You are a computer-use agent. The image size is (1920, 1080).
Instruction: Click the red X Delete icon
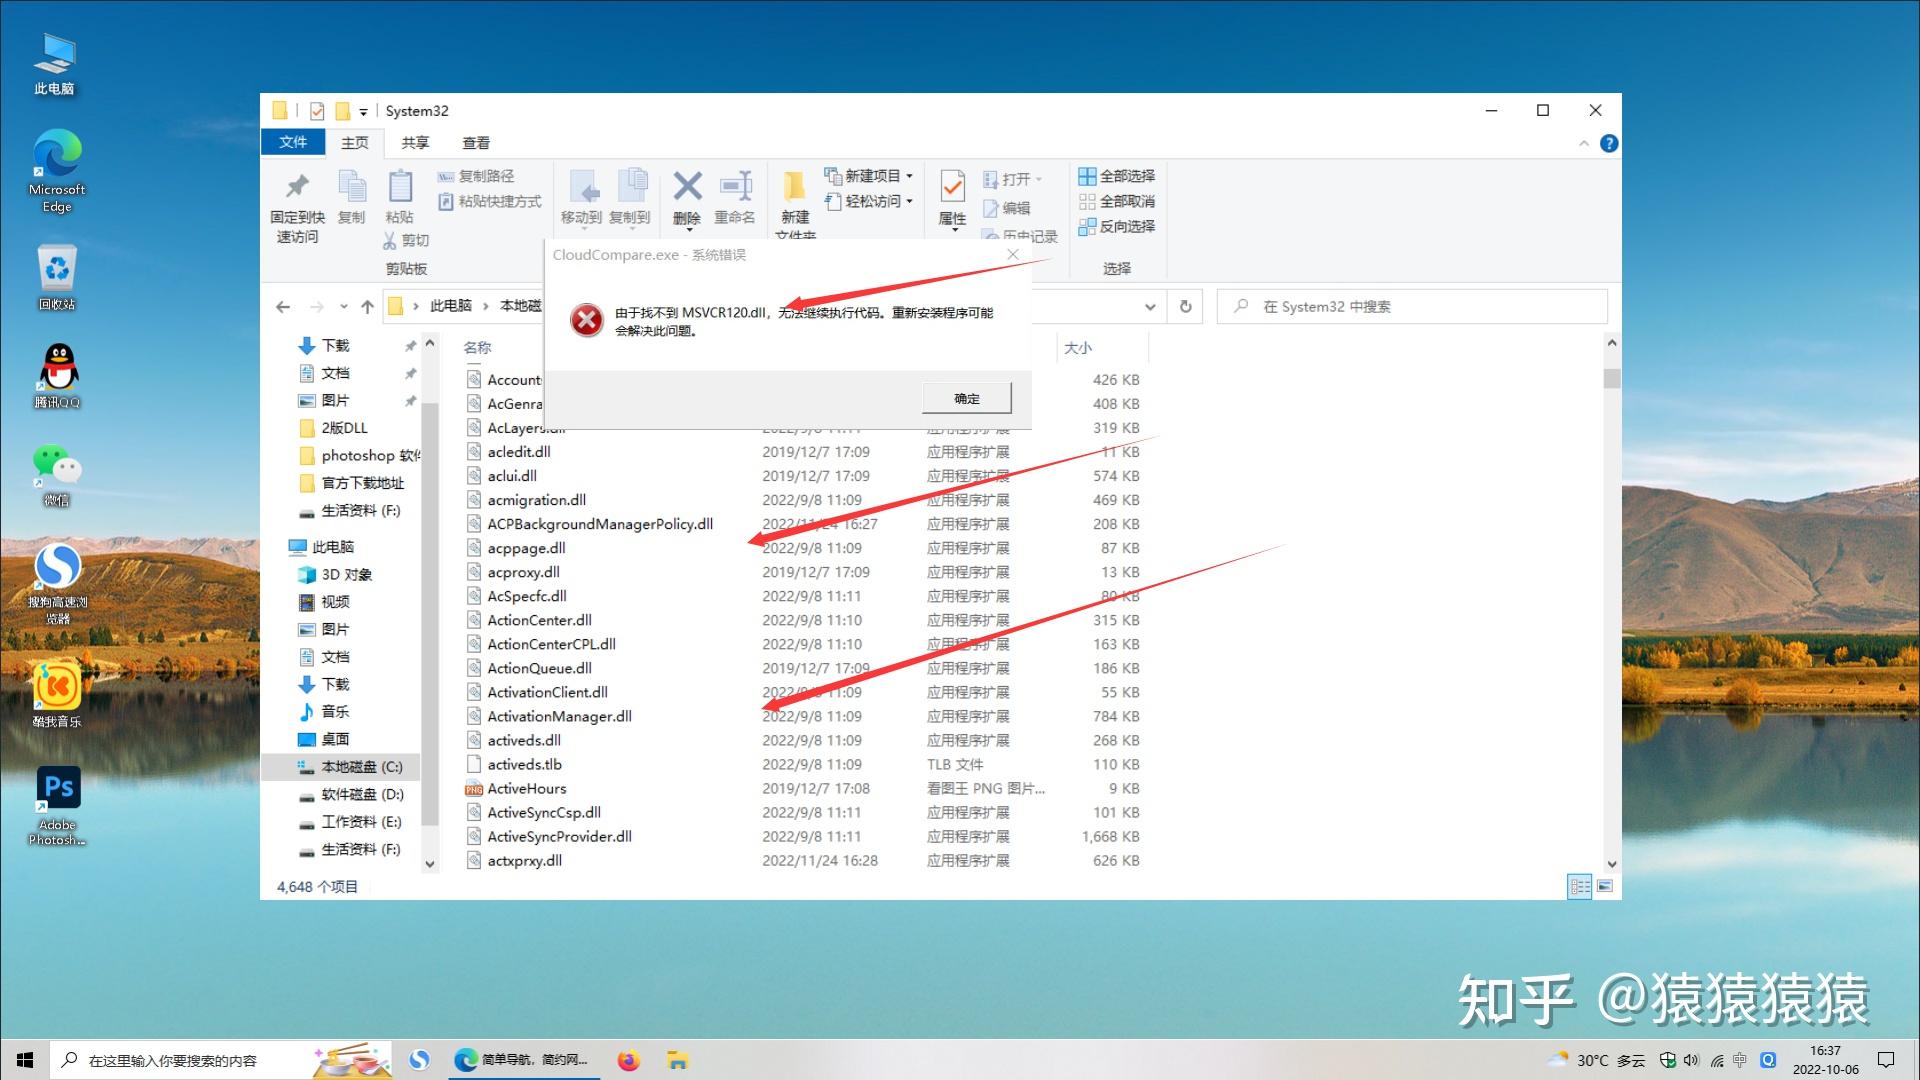(687, 186)
